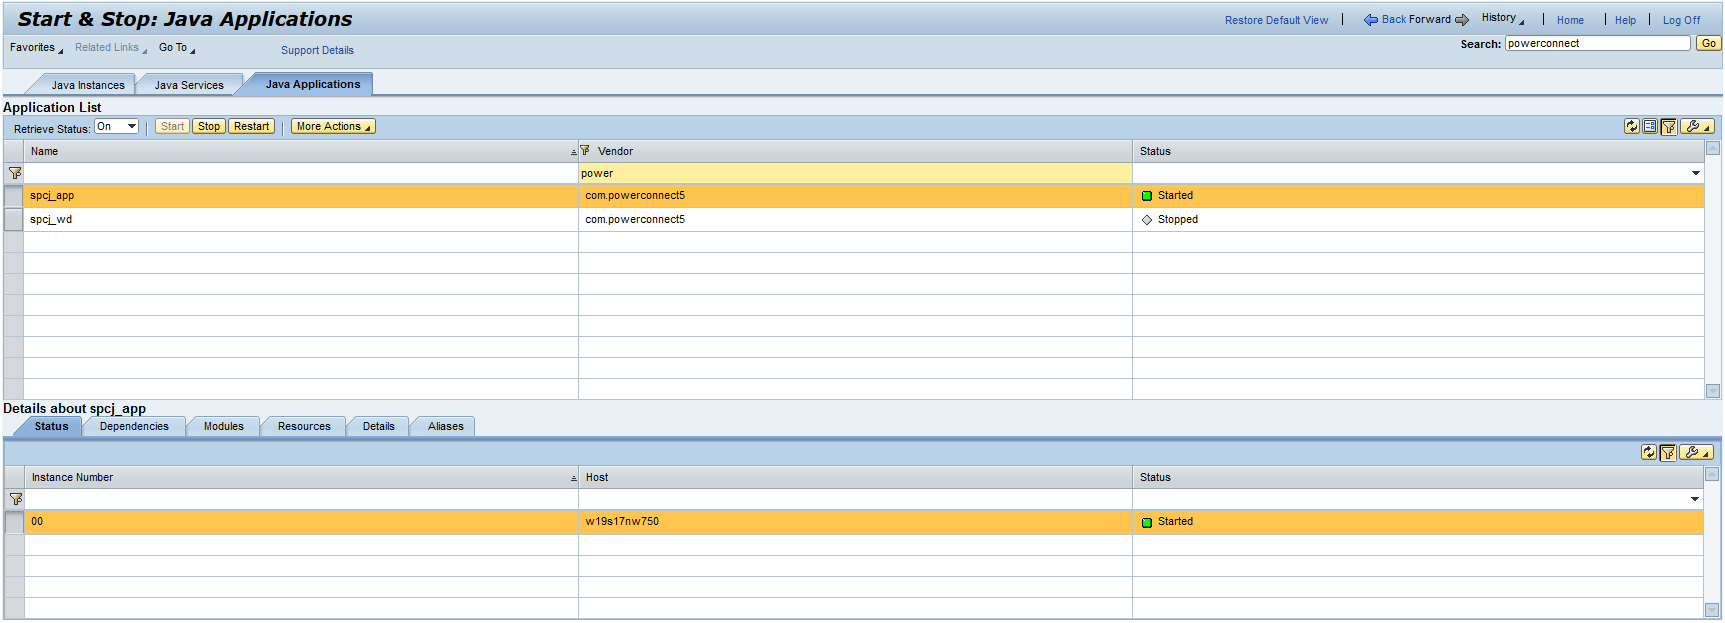This screenshot has width=1725, height=623.
Task: Toggle the filter icon in the Details panel toolbar
Action: (x=1667, y=453)
